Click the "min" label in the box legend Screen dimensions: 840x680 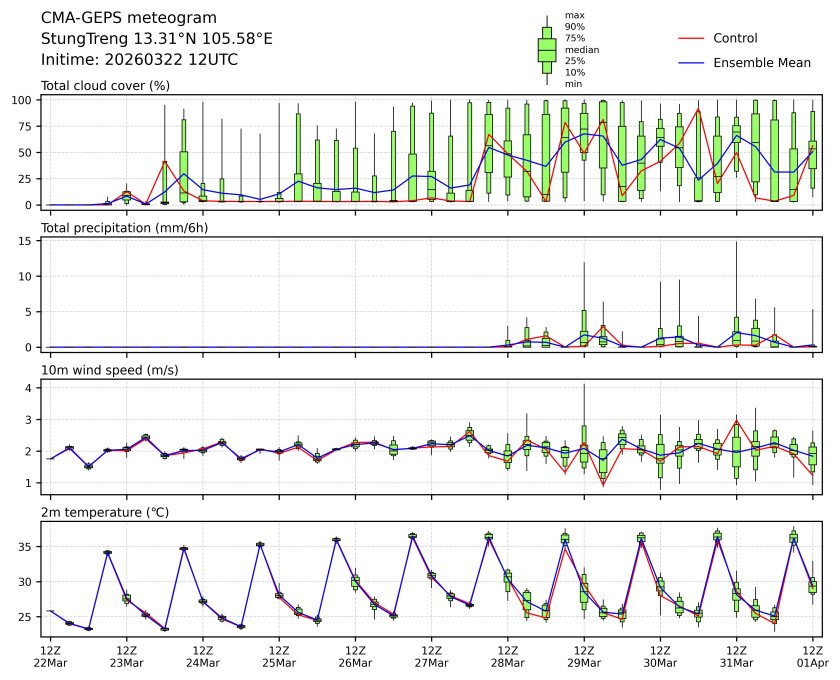click(x=573, y=84)
